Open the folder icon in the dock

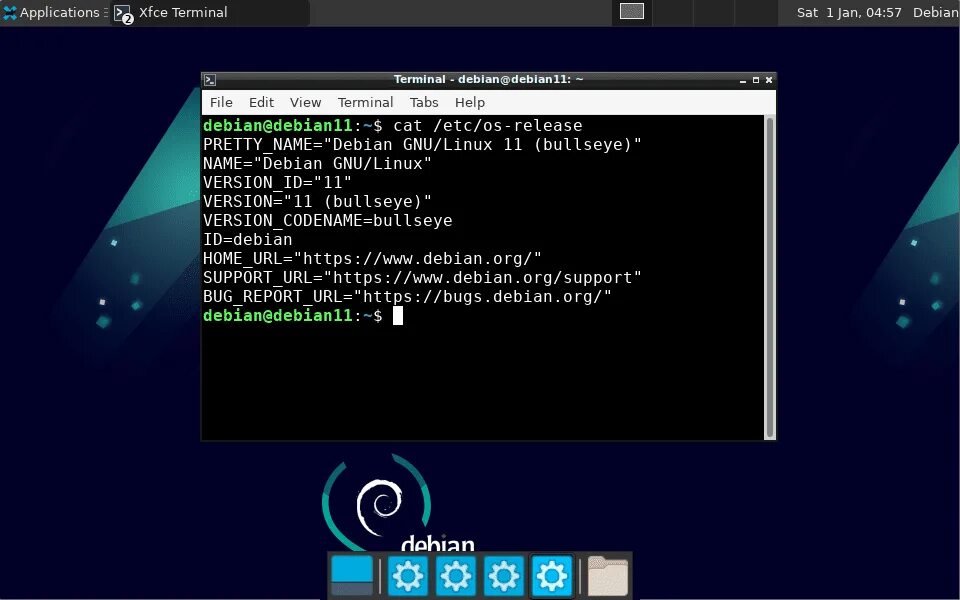(x=607, y=576)
